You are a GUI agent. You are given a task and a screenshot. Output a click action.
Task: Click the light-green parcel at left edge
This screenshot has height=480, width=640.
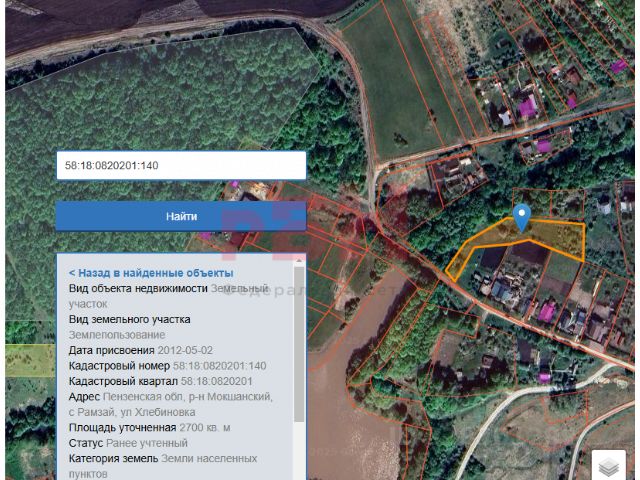[x=30, y=360]
